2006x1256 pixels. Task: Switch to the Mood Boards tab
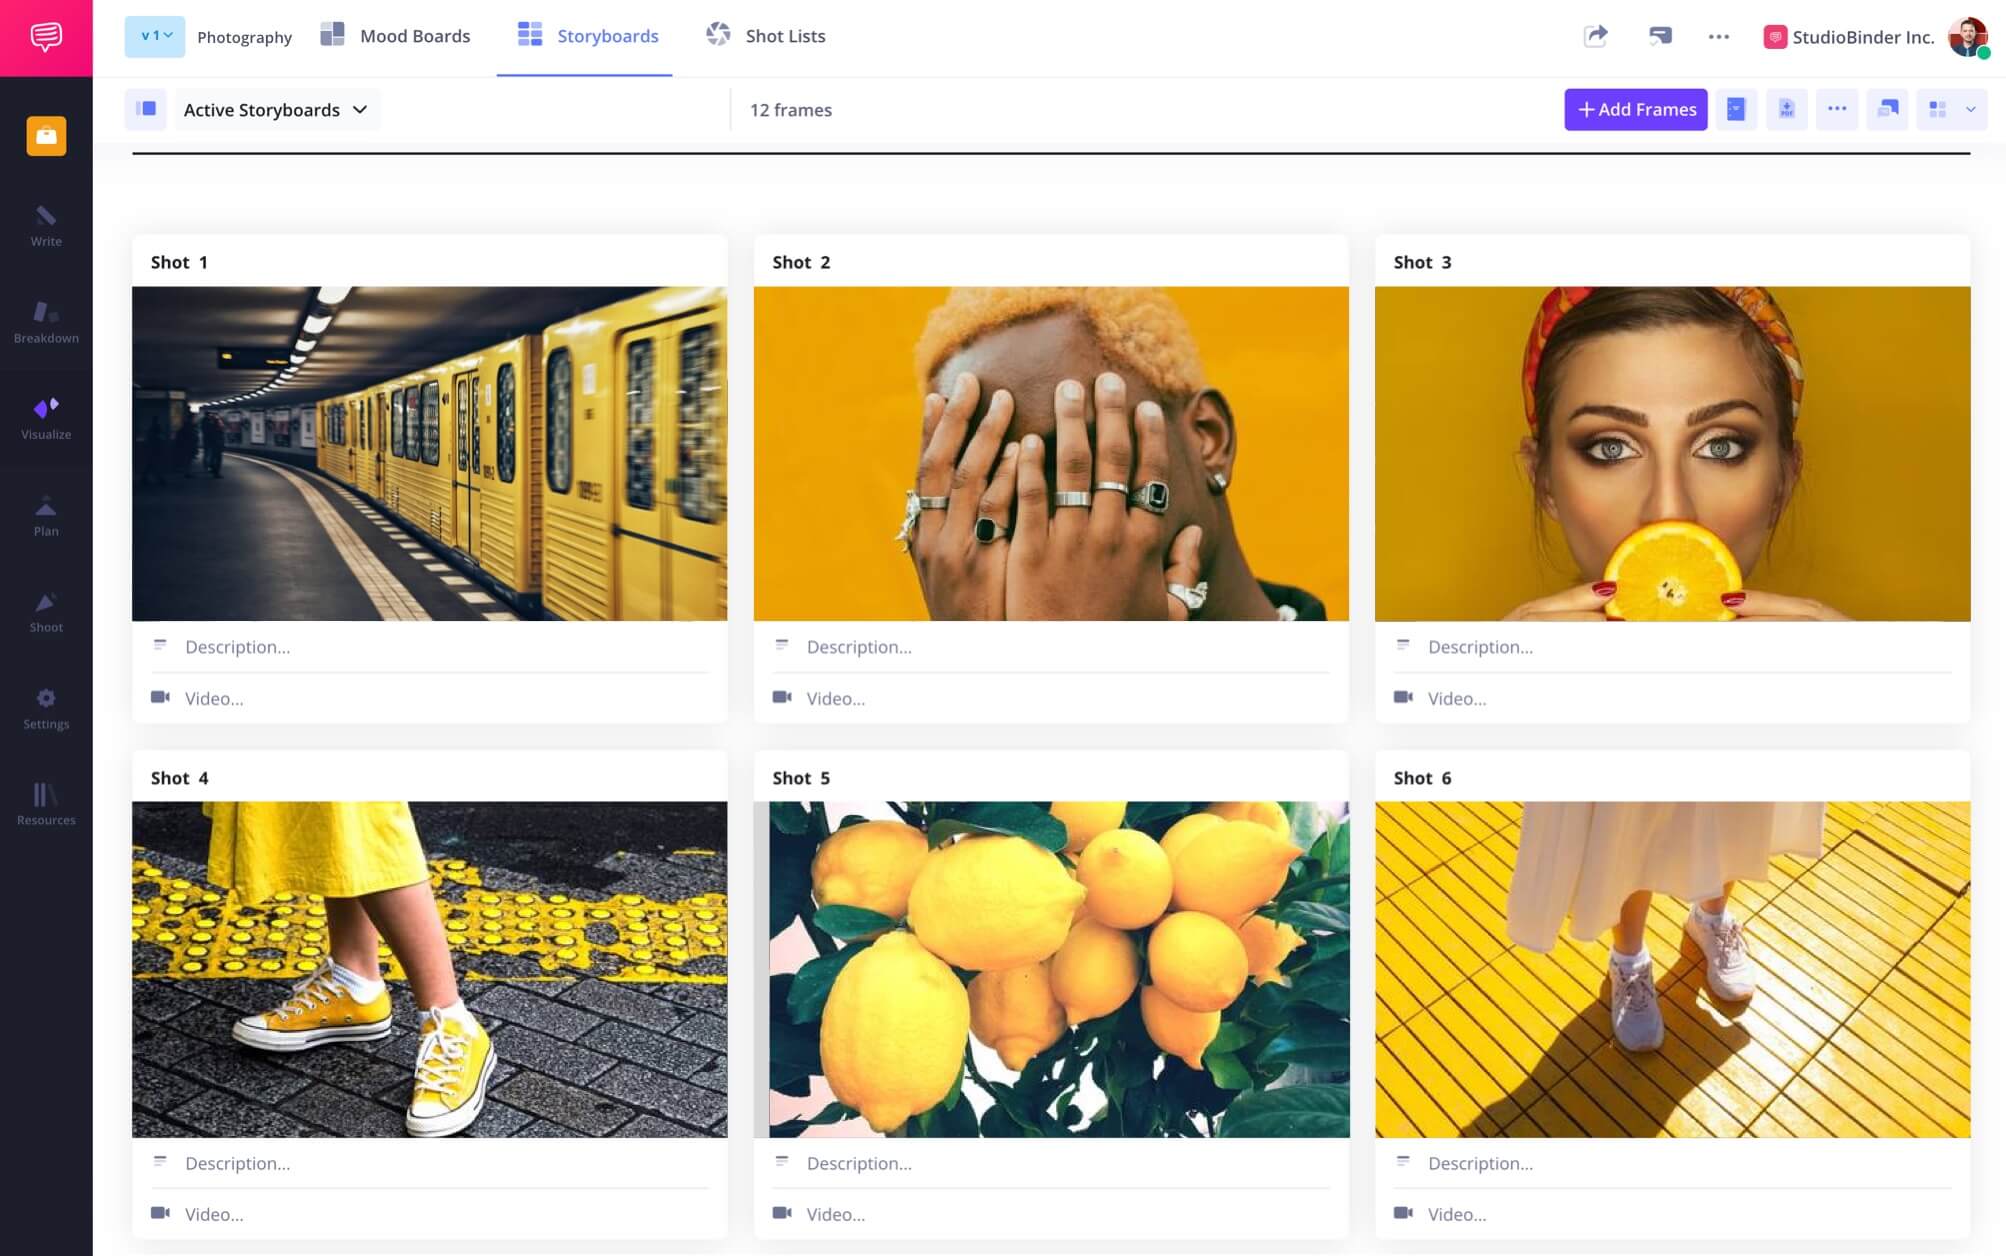click(395, 36)
